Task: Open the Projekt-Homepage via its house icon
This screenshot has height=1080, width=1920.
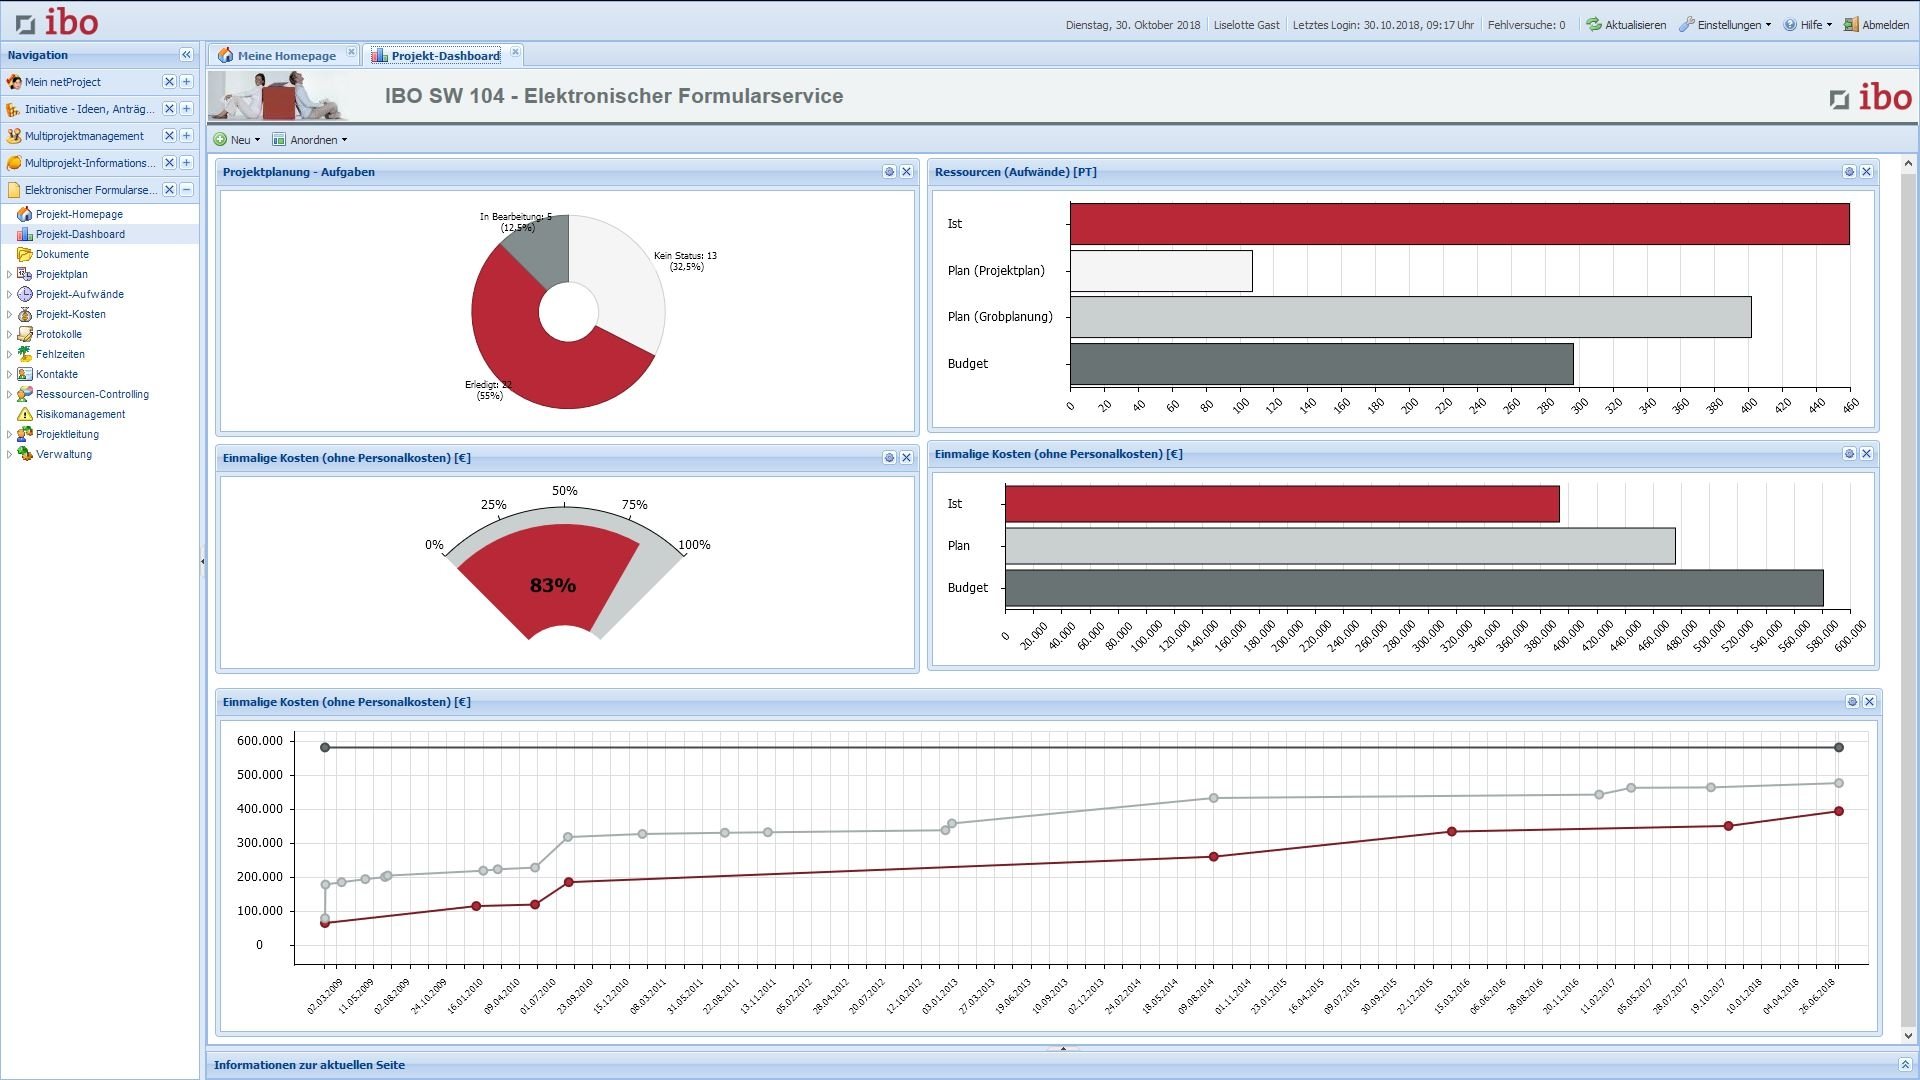Action: [x=26, y=214]
